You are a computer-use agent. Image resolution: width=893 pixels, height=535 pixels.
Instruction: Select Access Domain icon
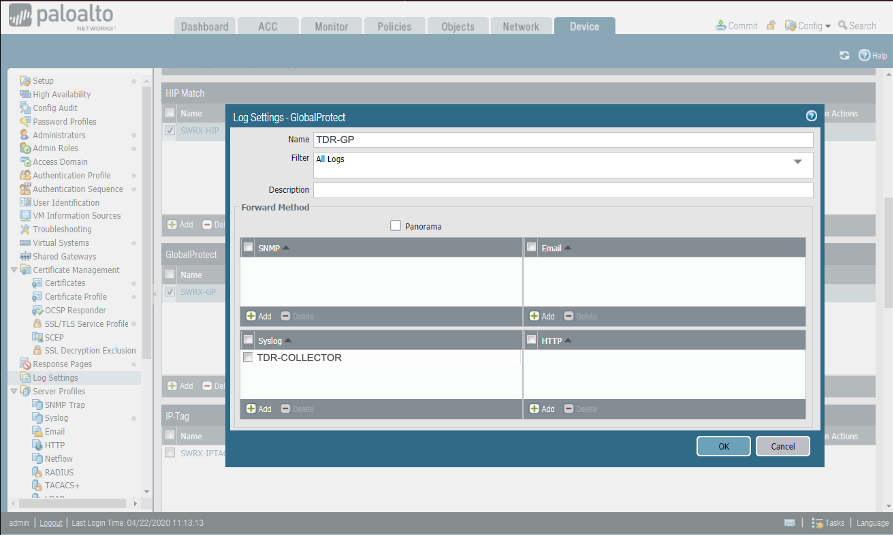pyautogui.click(x=25, y=162)
